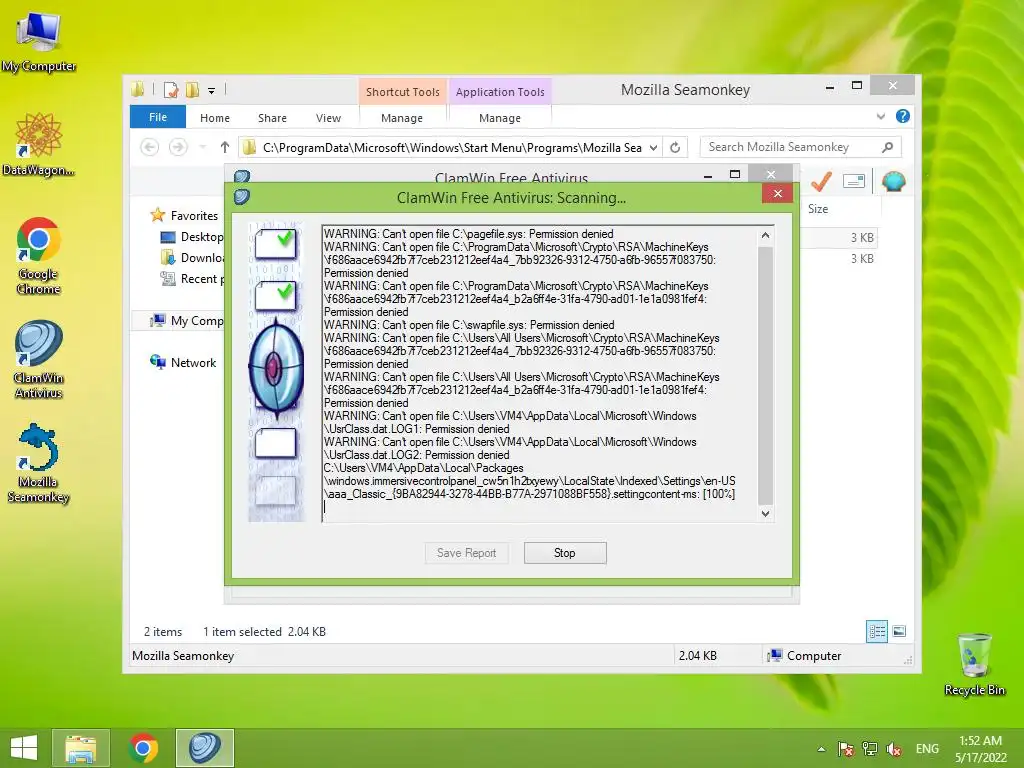
Task: Open DataWagon desktop shortcut
Action: (x=39, y=145)
